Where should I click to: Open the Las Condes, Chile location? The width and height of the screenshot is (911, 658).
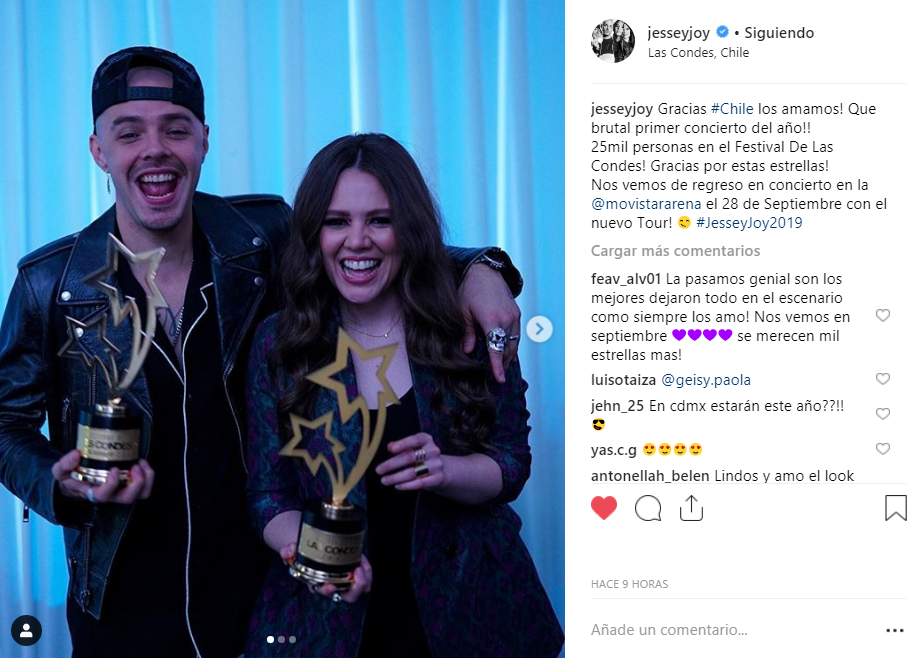(698, 52)
